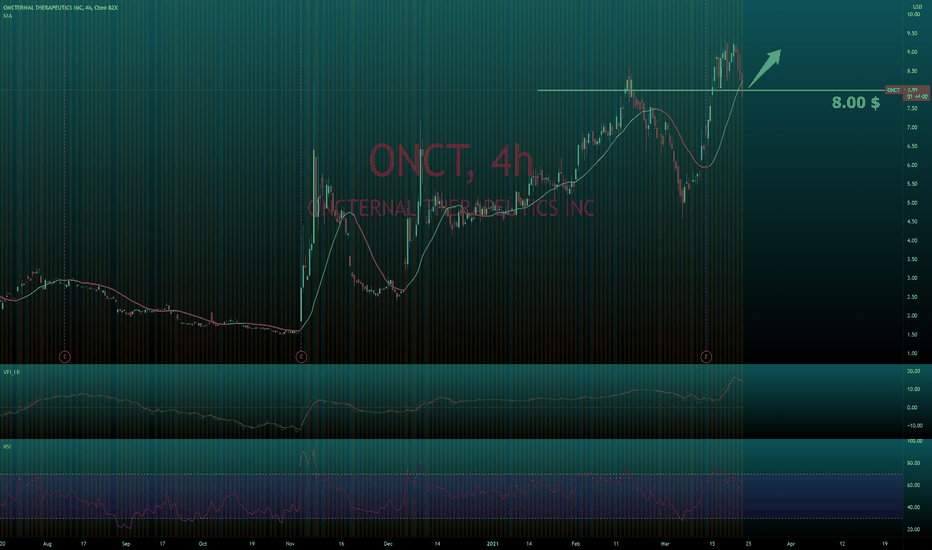Click the 100.00 label on RSI axis

point(914,441)
